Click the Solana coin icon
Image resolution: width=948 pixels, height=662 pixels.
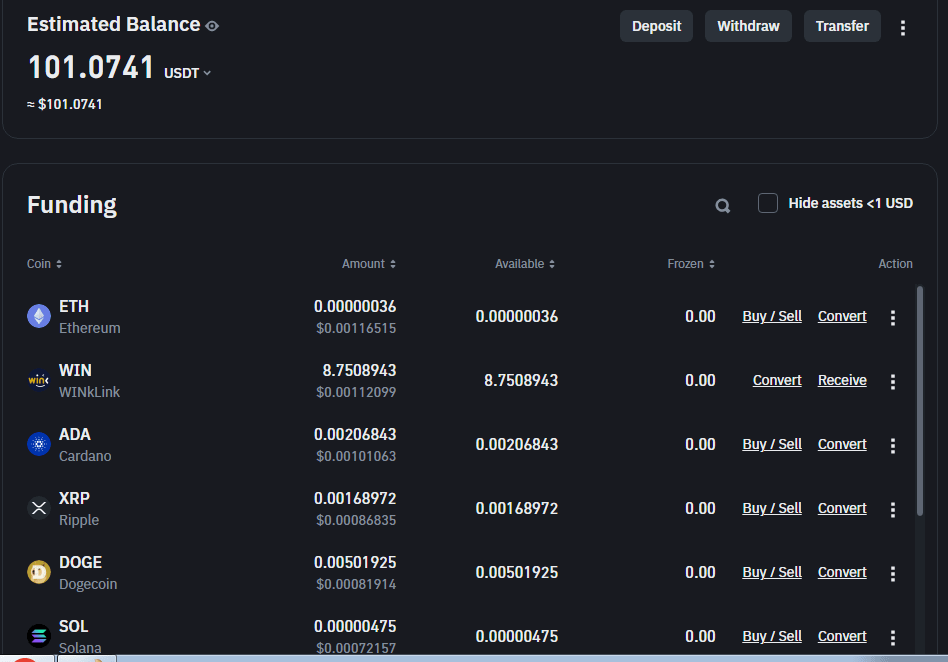[x=39, y=636]
